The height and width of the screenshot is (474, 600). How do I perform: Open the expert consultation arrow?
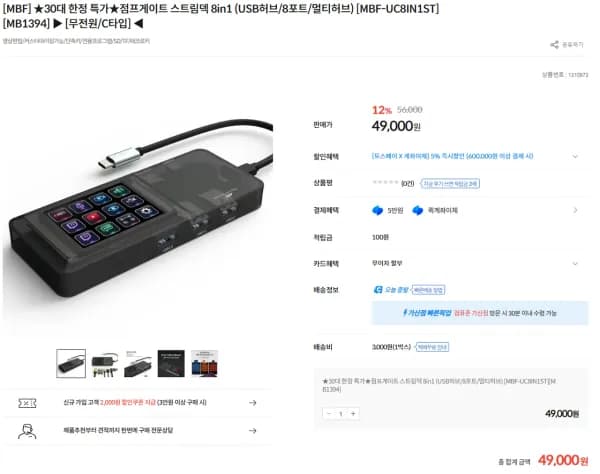[x=253, y=431]
